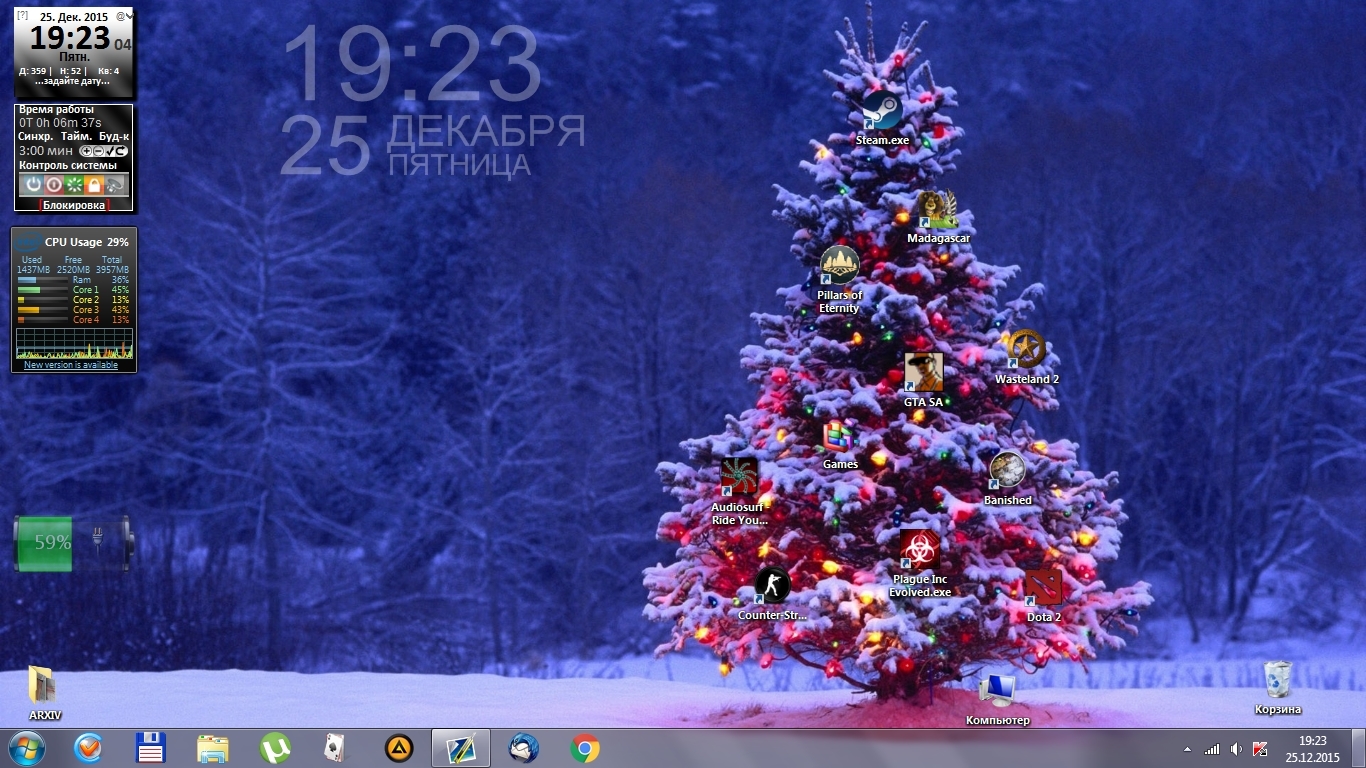The width and height of the screenshot is (1366, 768).
Task: Click the 3:00 мин timer value
Action: (x=46, y=151)
